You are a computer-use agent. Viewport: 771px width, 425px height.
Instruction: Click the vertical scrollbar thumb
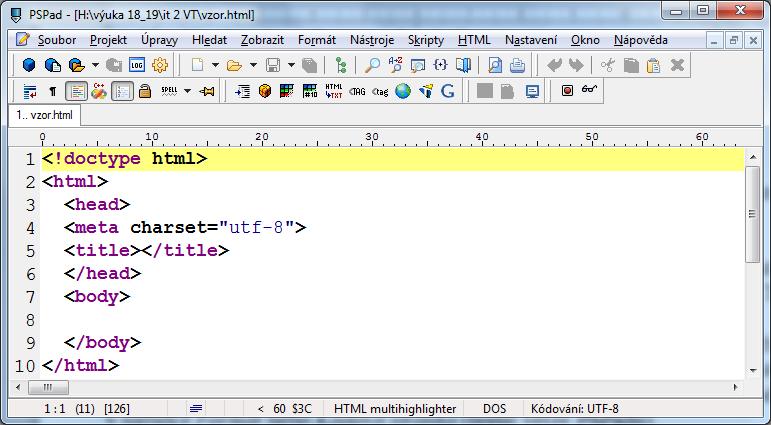(x=752, y=214)
